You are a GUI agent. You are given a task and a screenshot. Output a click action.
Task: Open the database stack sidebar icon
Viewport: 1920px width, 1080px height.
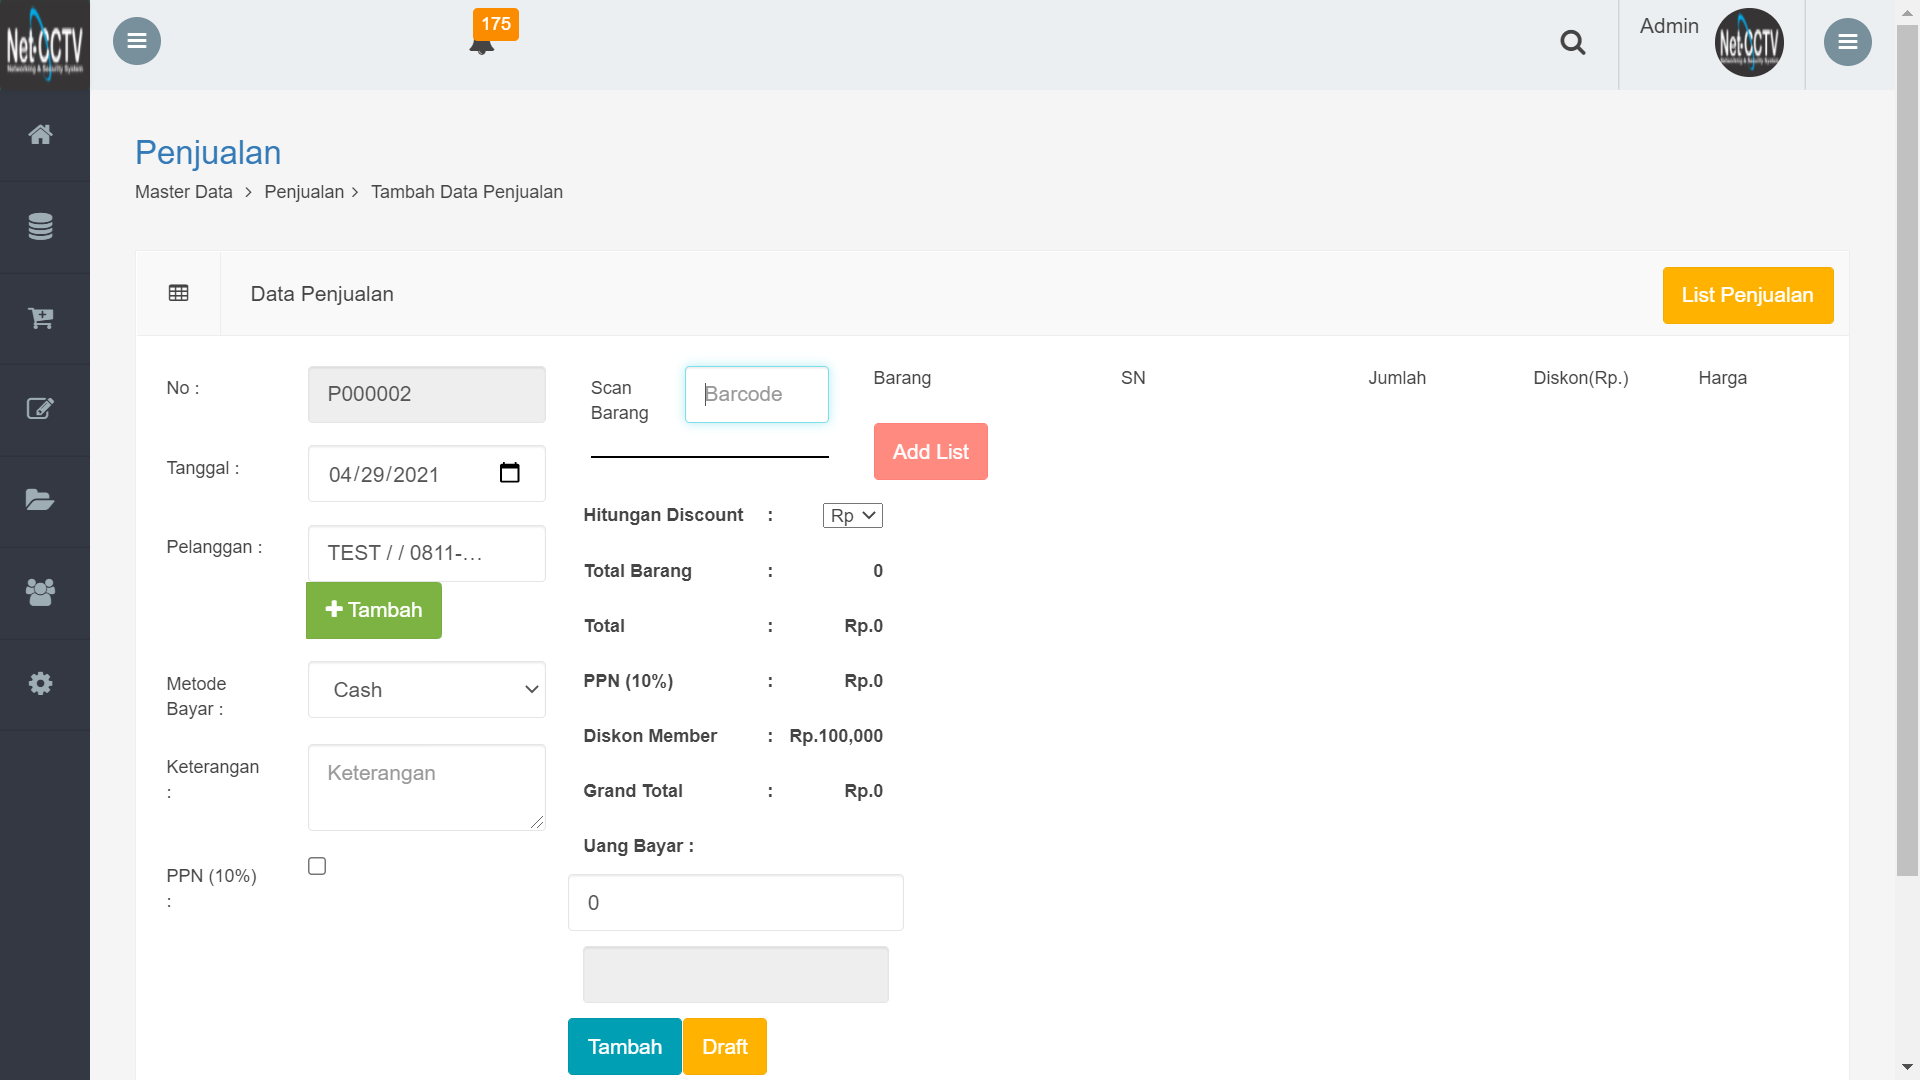(40, 227)
